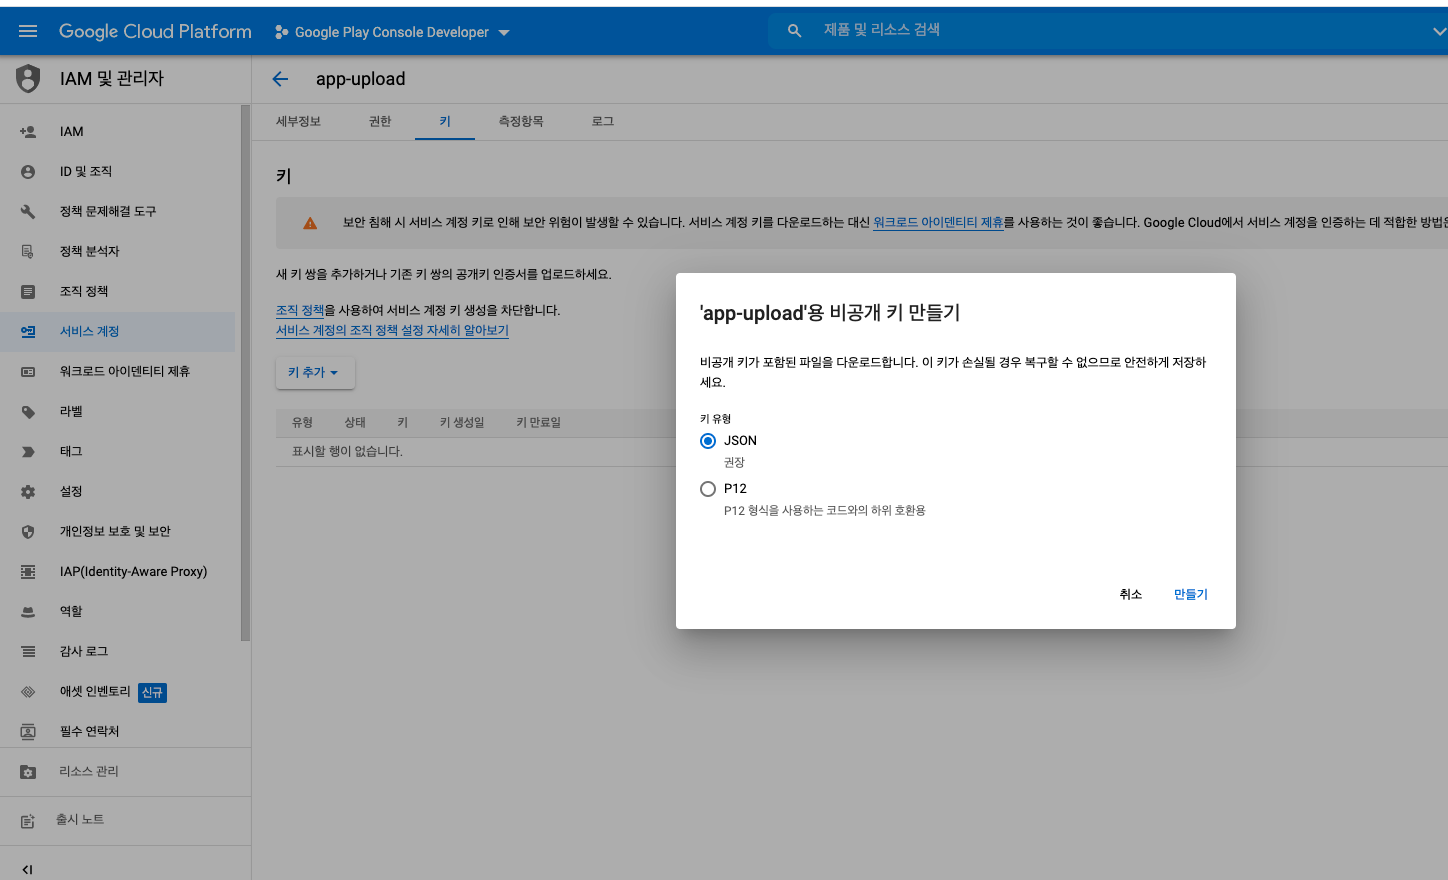Image resolution: width=1448 pixels, height=880 pixels.
Task: Switch to the 권한 tab
Action: (x=380, y=121)
